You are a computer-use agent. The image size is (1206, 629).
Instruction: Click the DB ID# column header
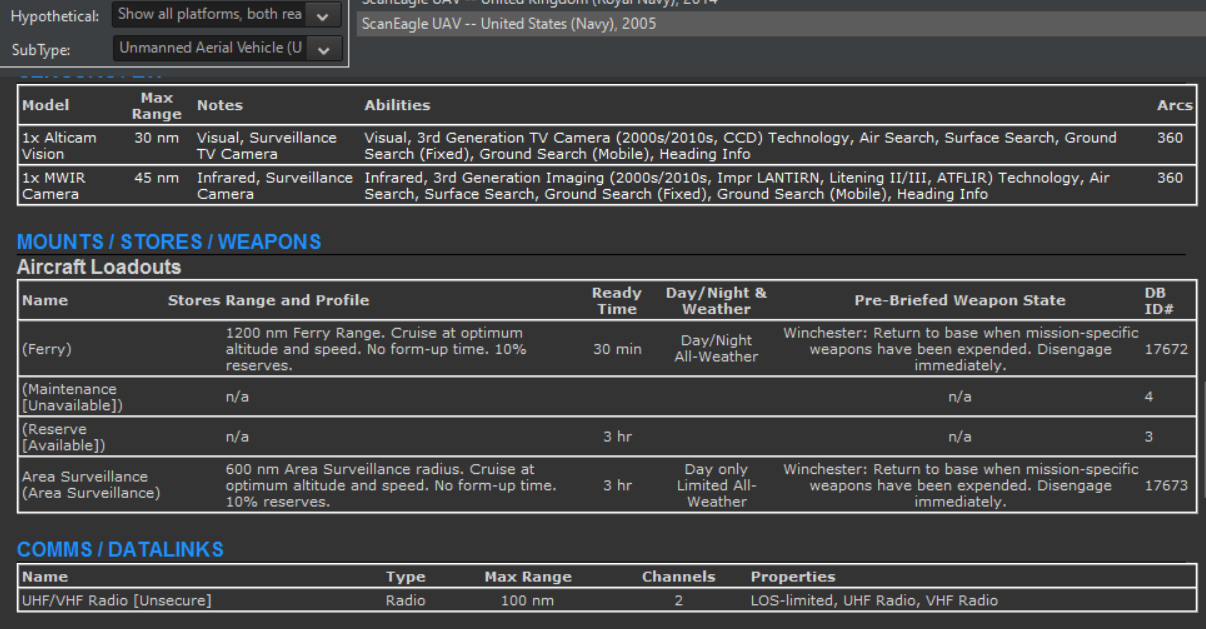[1158, 301]
